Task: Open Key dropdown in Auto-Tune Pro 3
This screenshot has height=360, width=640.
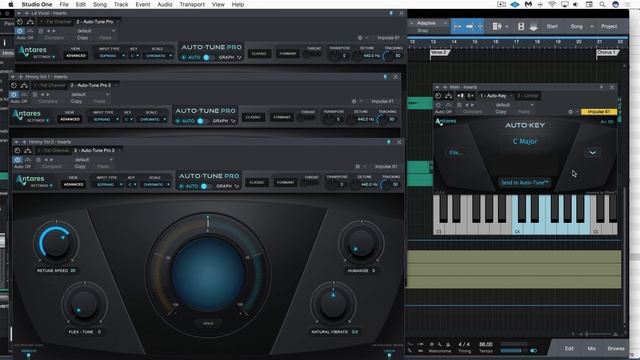Action: [x=131, y=185]
